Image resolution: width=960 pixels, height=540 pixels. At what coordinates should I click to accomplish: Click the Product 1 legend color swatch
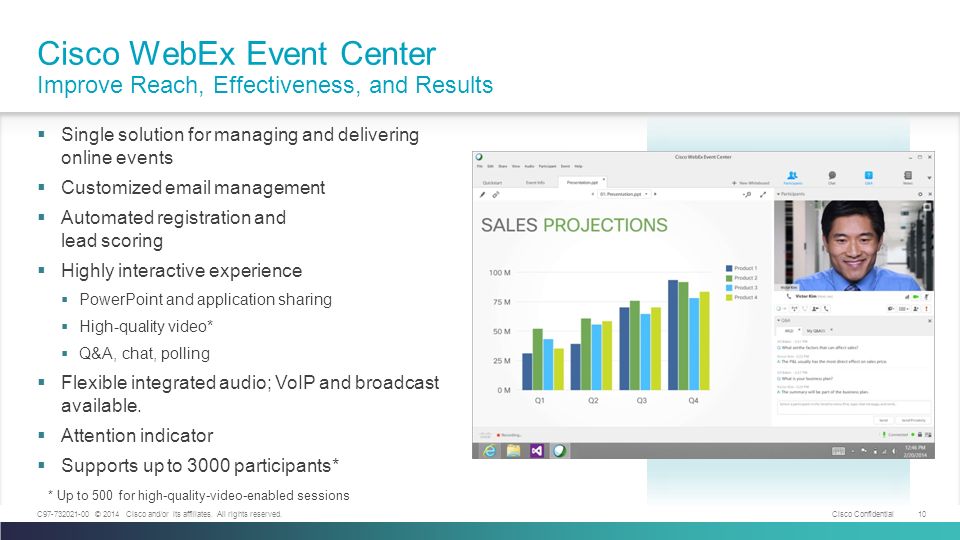729,268
